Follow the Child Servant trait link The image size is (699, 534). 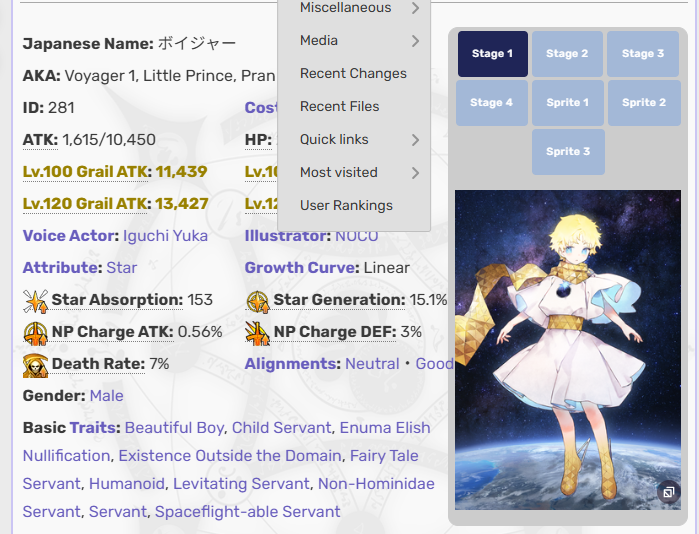pyautogui.click(x=281, y=428)
